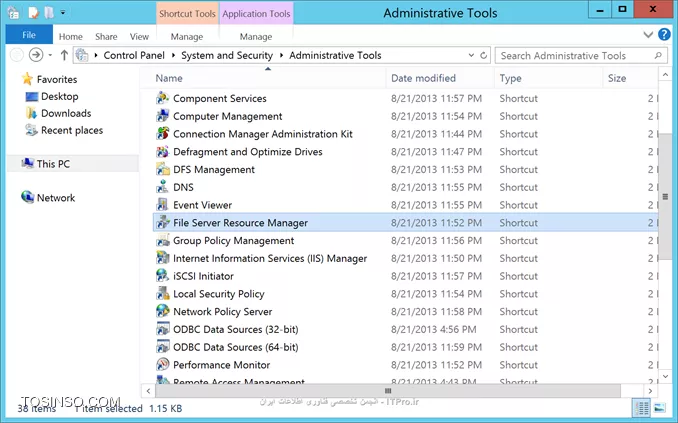Screen dimensions: 678x423
Task: Click the "Remote Access Management" row
Action: pyautogui.click(x=406, y=381)
